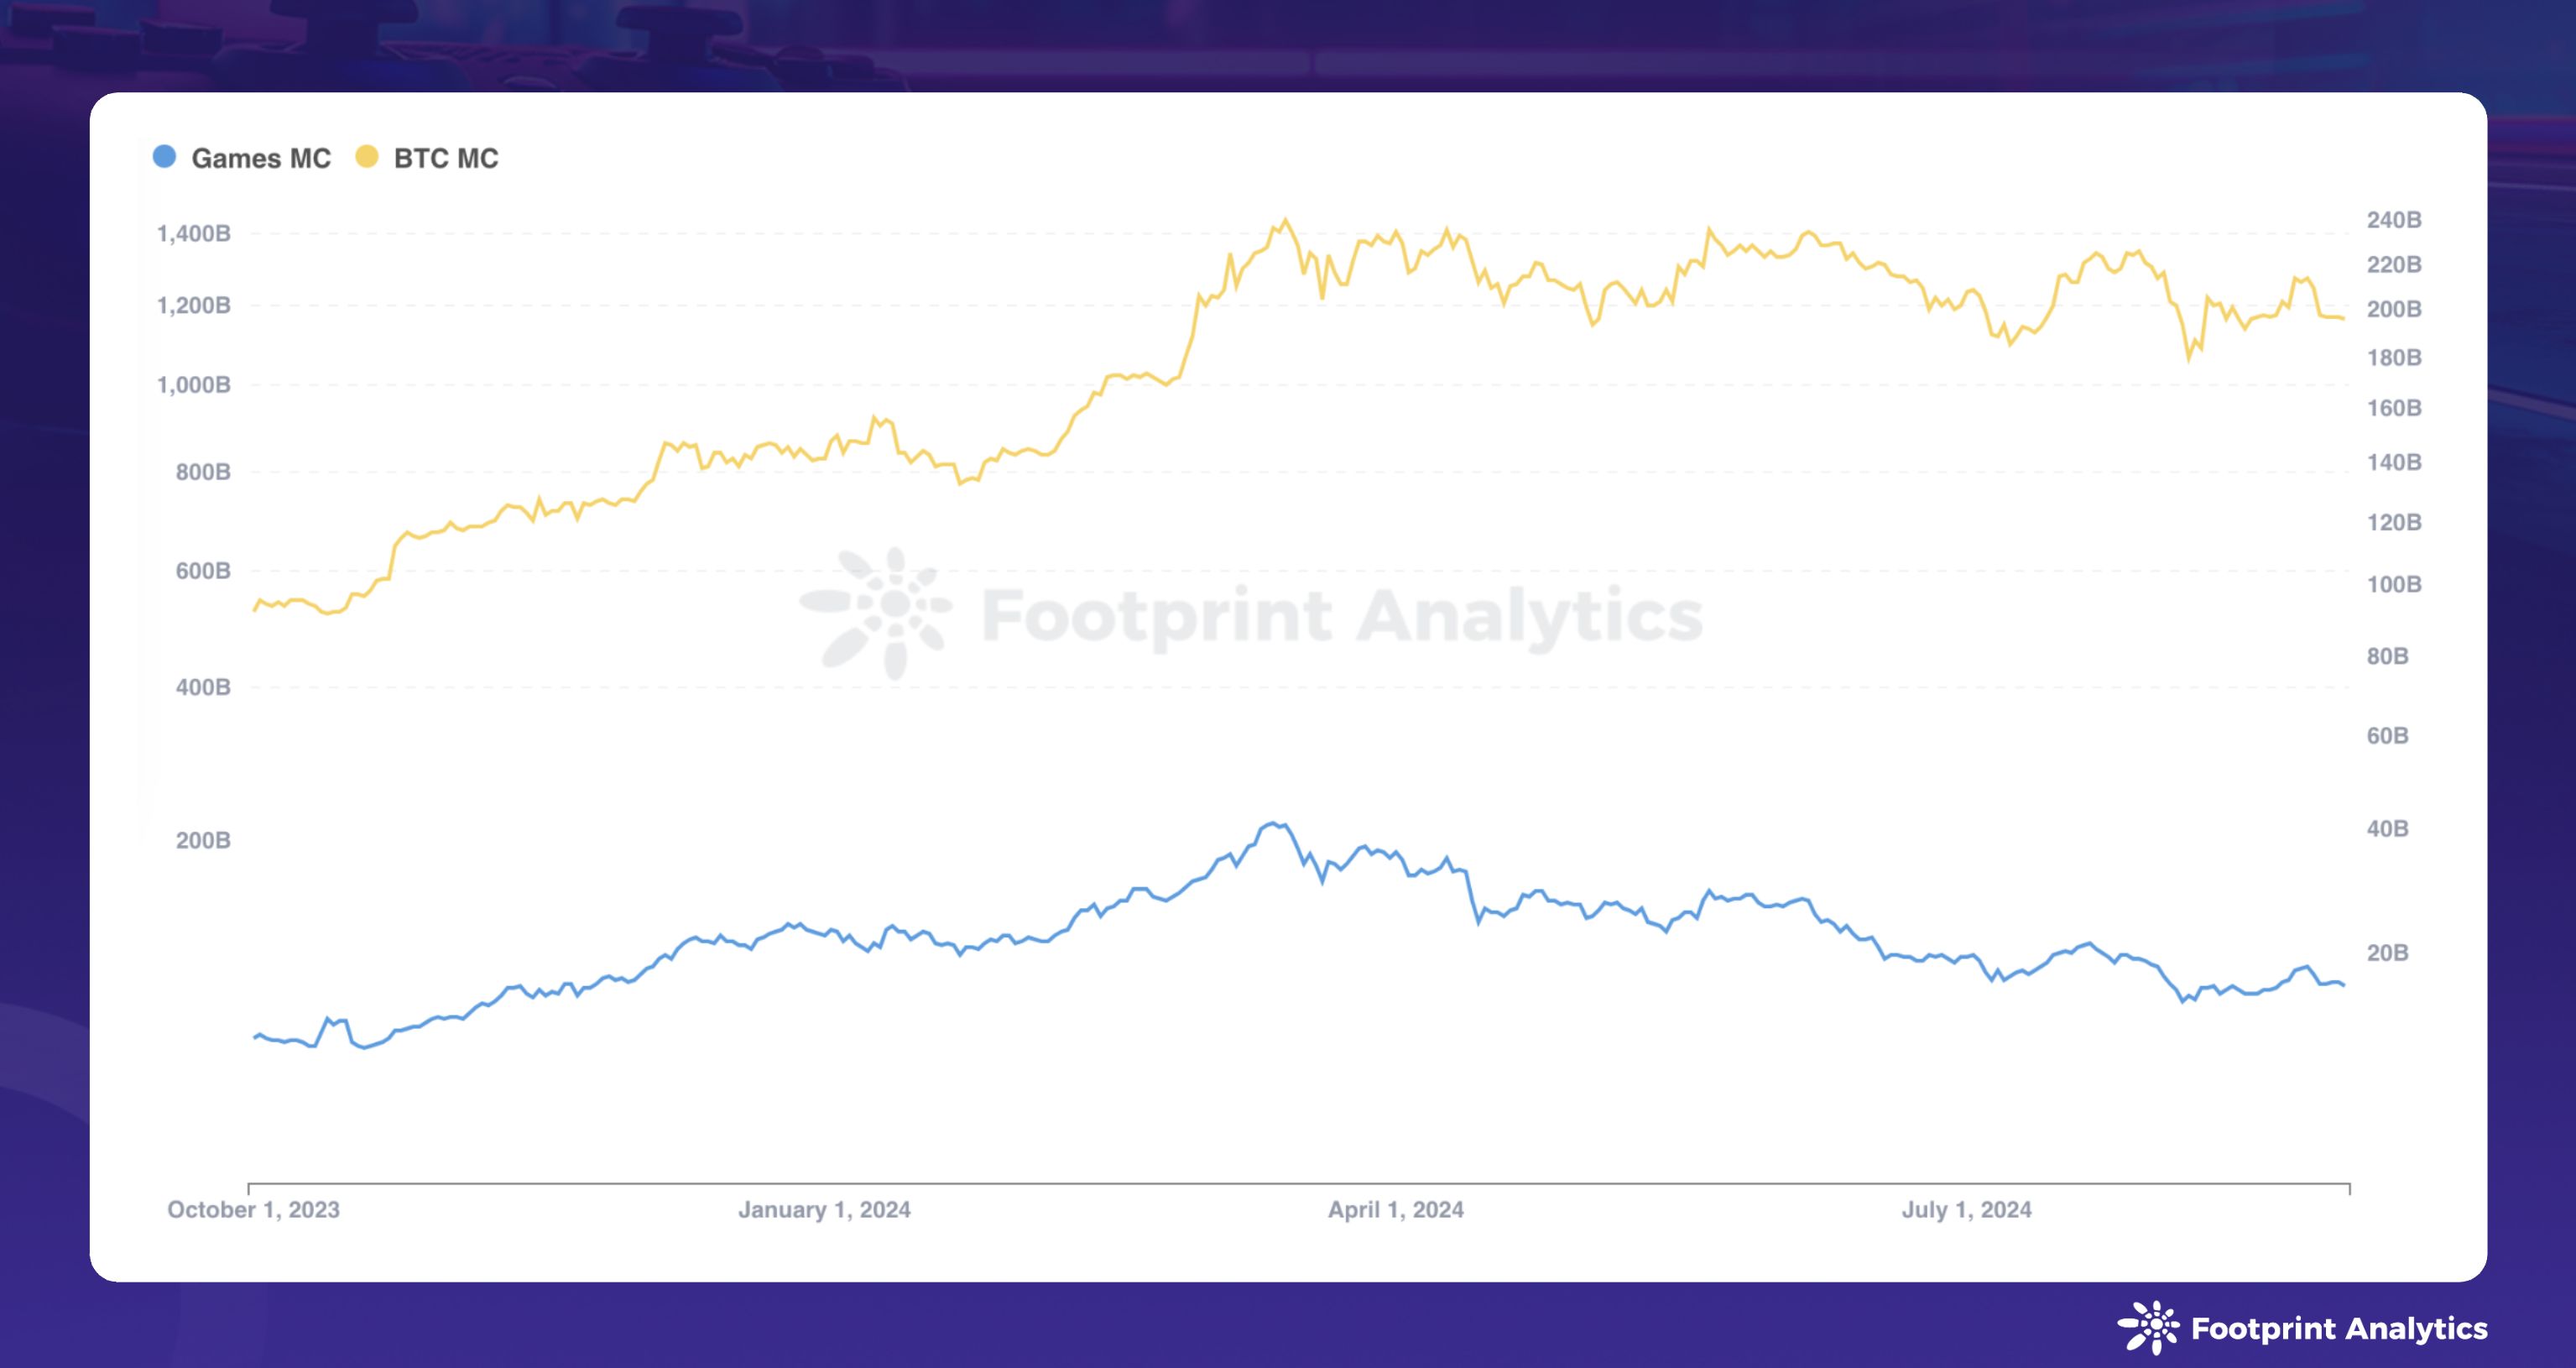The height and width of the screenshot is (1368, 2576).
Task: Click the Footprint Analytics logo icon, bottom right
Action: tap(2147, 1327)
